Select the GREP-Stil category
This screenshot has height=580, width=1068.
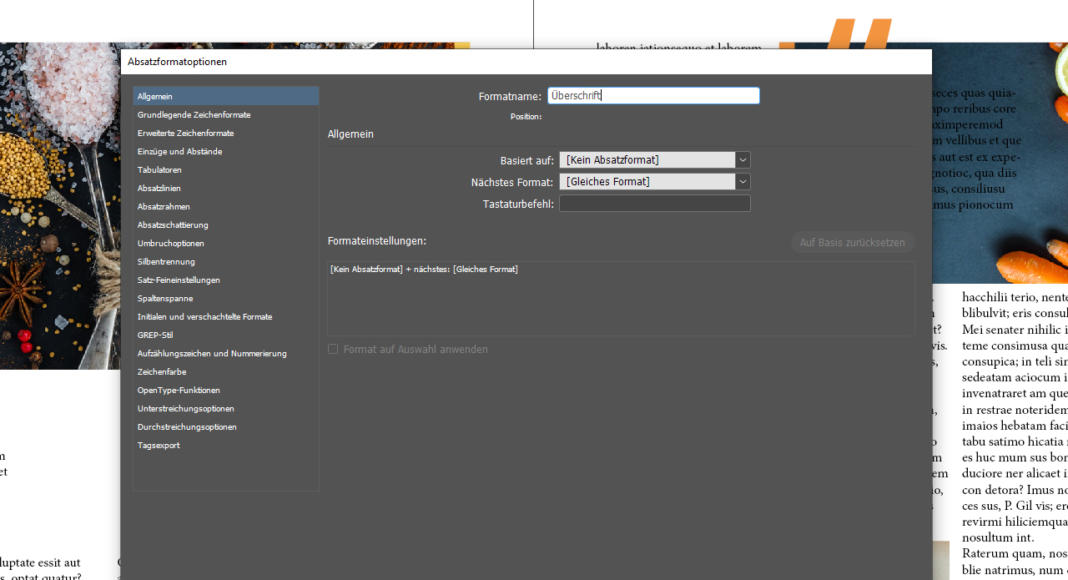coord(155,335)
